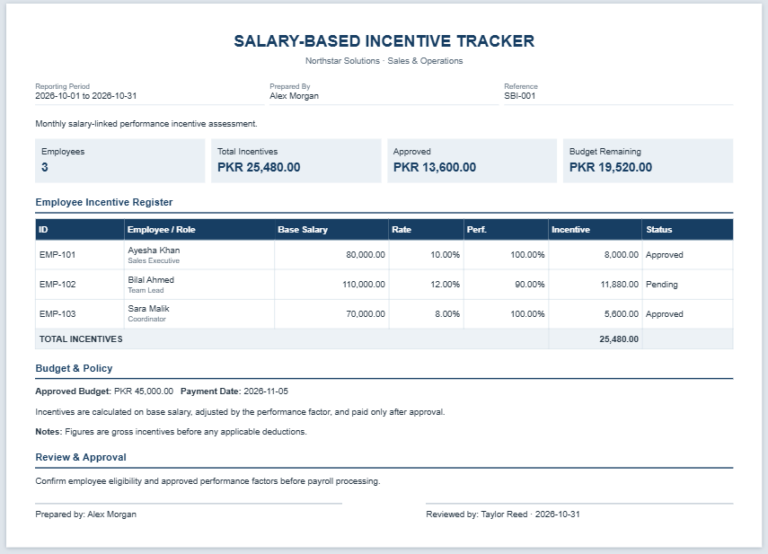Click the Pending status cell
The image size is (768, 554).
point(687,285)
